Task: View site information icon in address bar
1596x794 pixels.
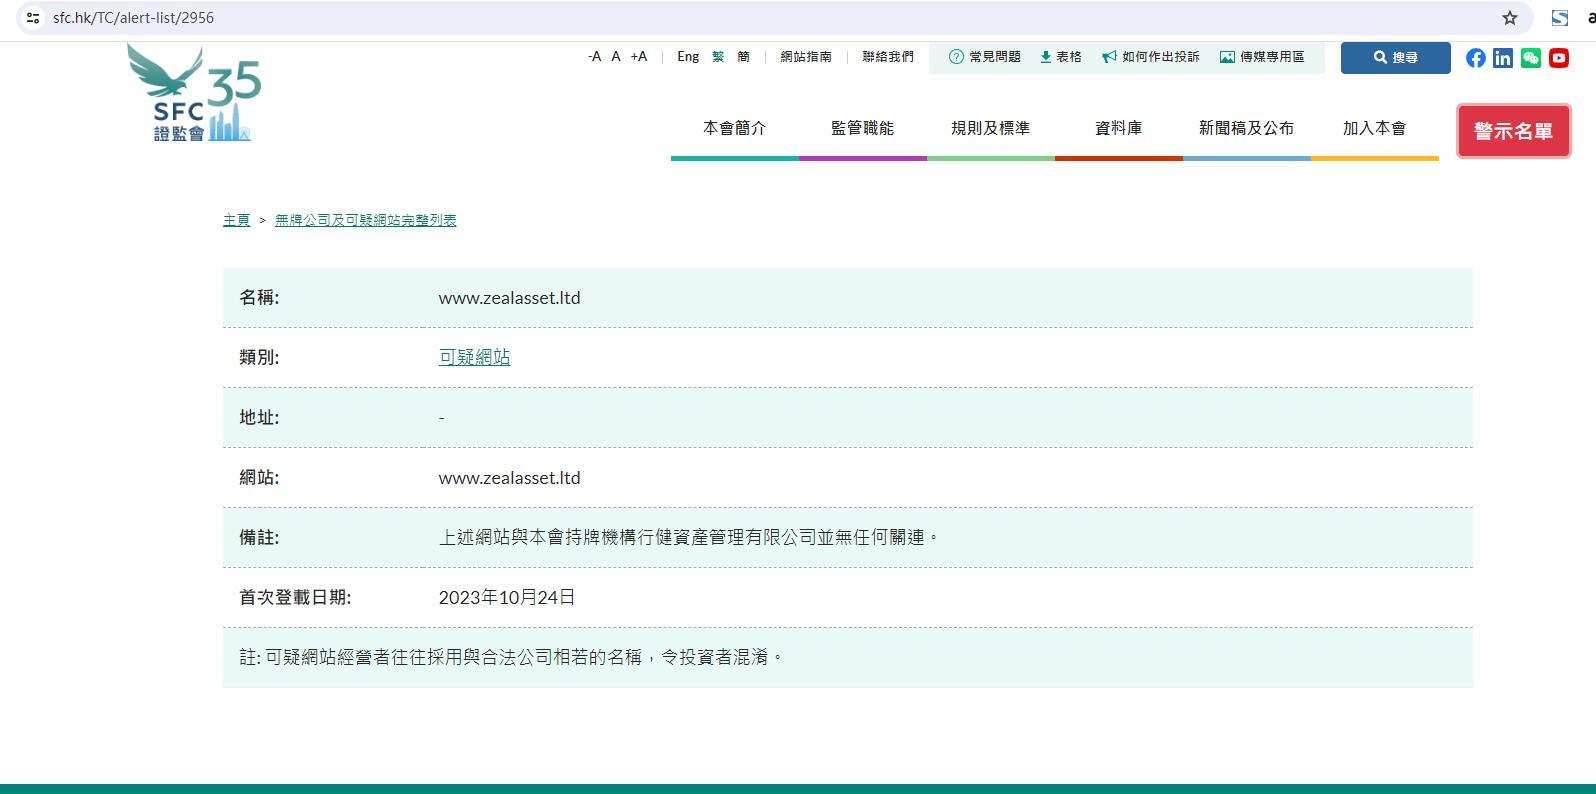Action: (x=33, y=18)
